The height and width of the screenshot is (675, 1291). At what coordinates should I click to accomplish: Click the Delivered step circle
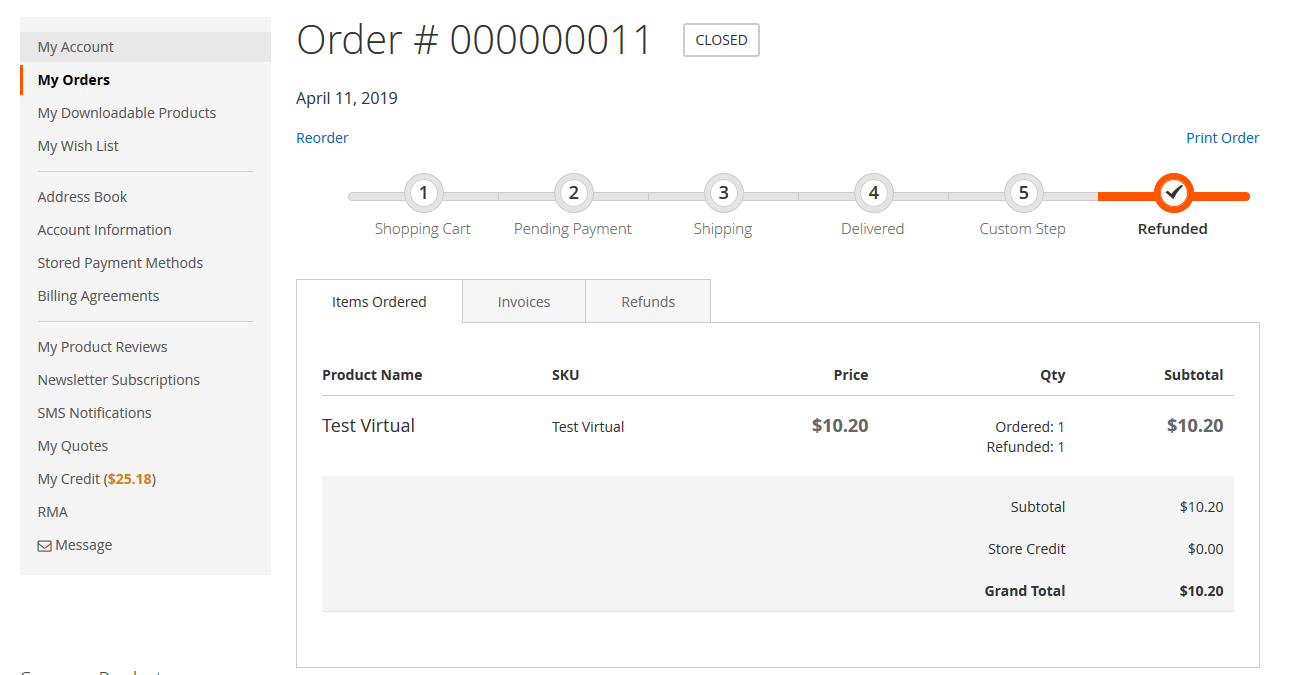pos(872,192)
